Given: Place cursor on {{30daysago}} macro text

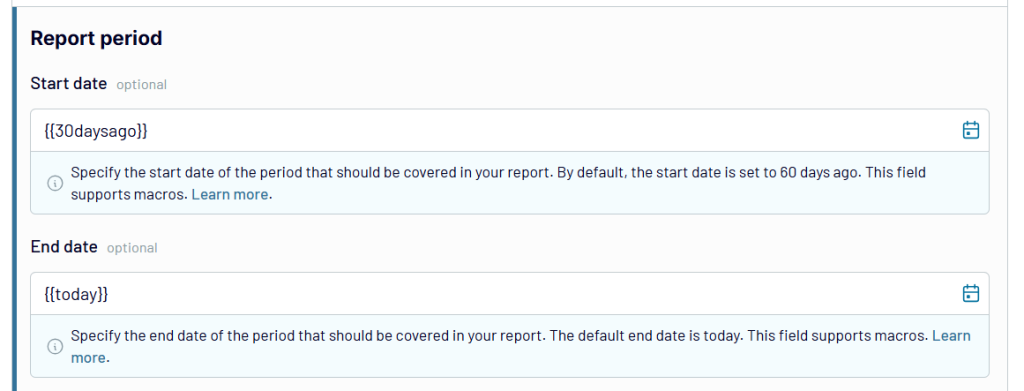Looking at the screenshot, I should pos(96,131).
